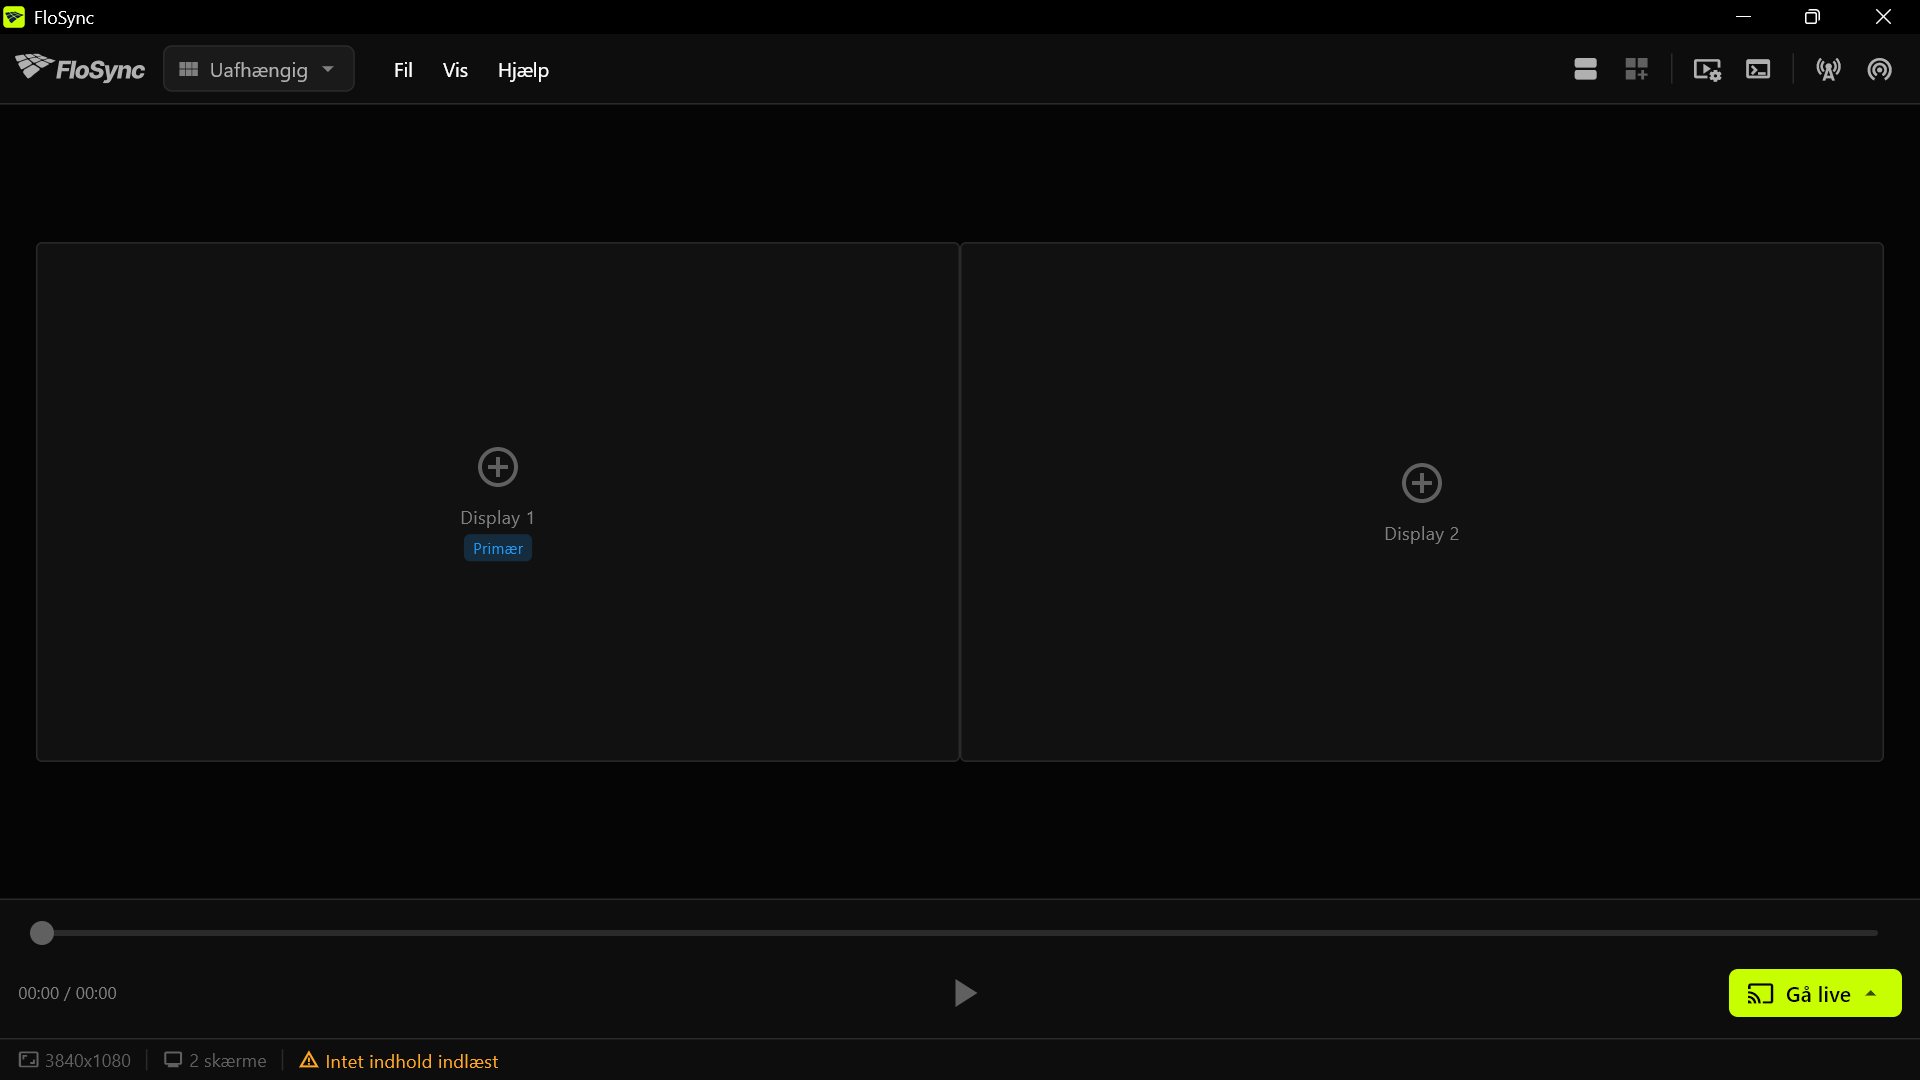The image size is (1920, 1080).
Task: Expand the Gå live caret arrow
Action: pyautogui.click(x=1871, y=993)
